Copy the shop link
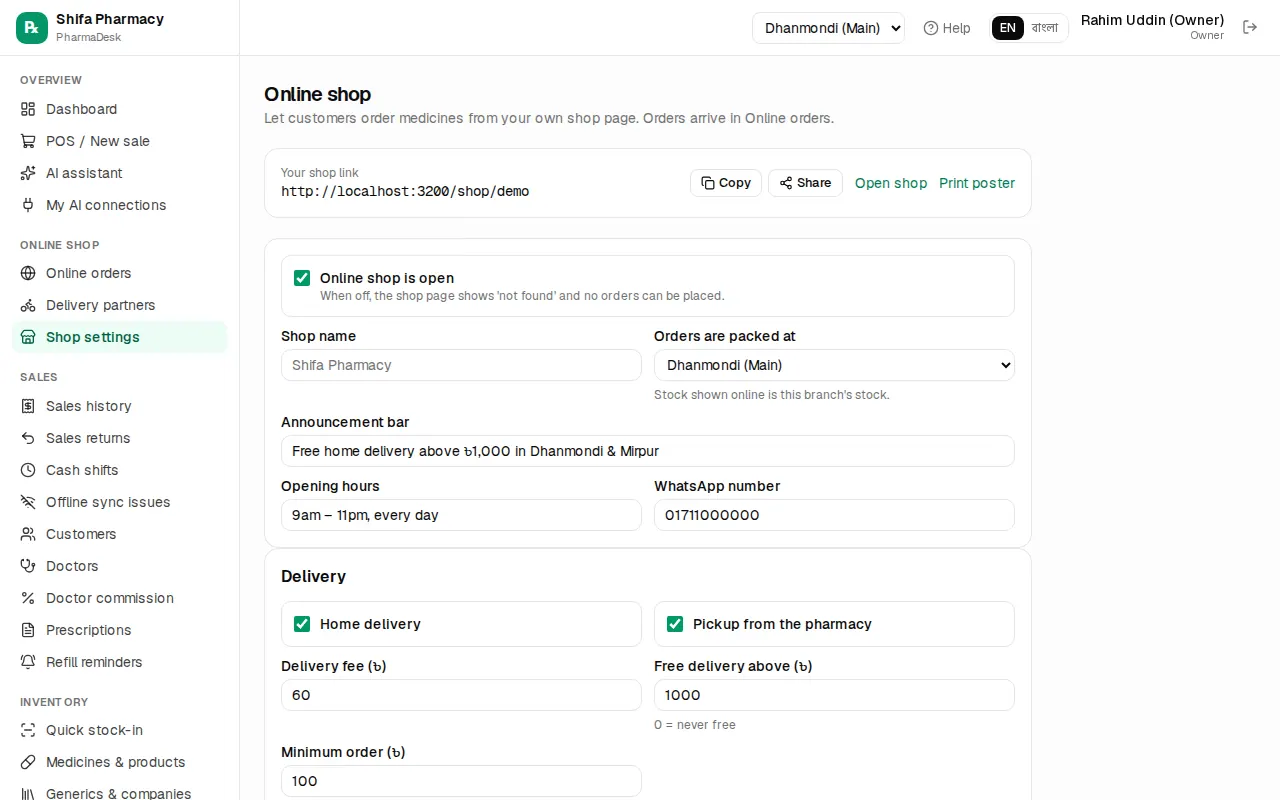The image size is (1280, 800). click(726, 183)
